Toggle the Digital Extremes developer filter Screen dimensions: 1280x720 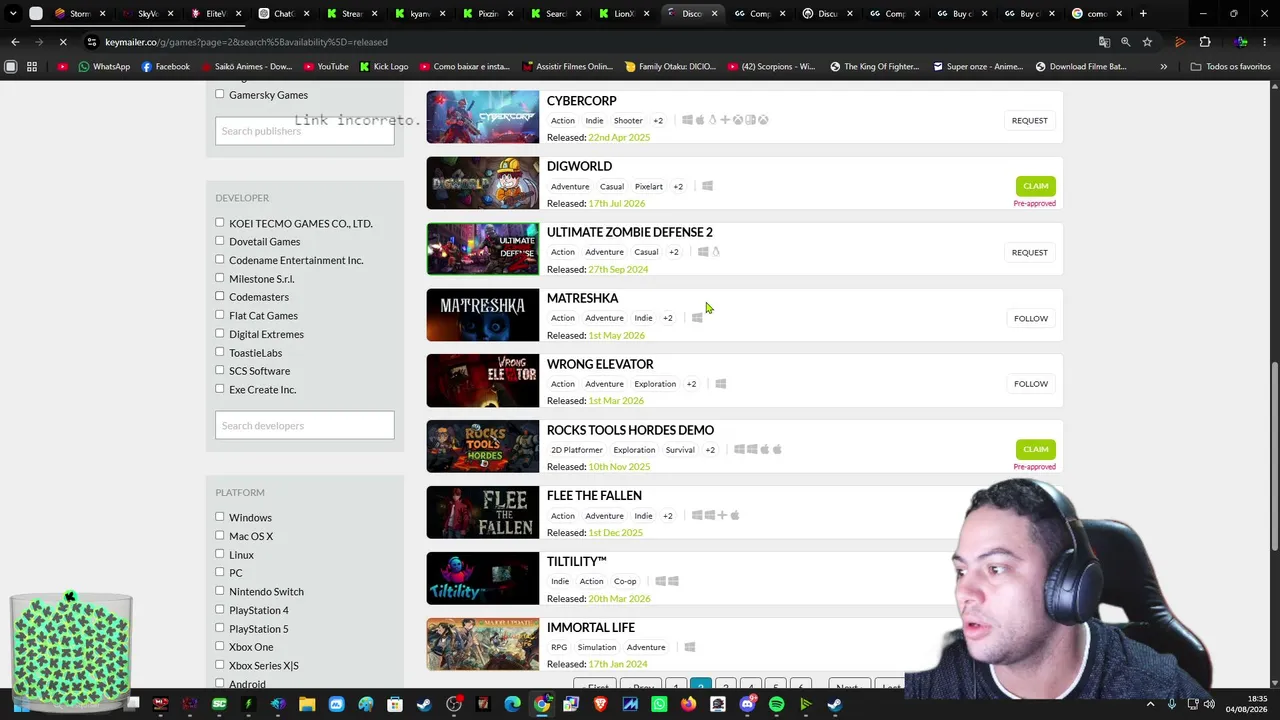click(220, 334)
